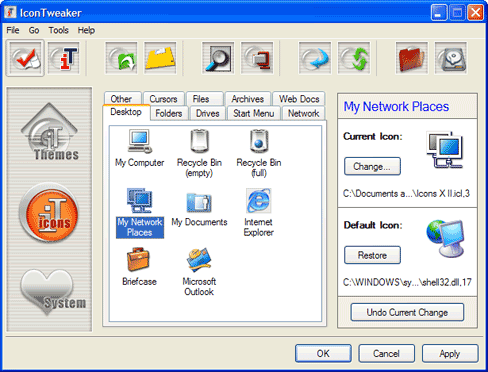Image resolution: width=488 pixels, height=372 pixels.
Task: Click the red monitors toolbar icon
Action: (x=257, y=58)
